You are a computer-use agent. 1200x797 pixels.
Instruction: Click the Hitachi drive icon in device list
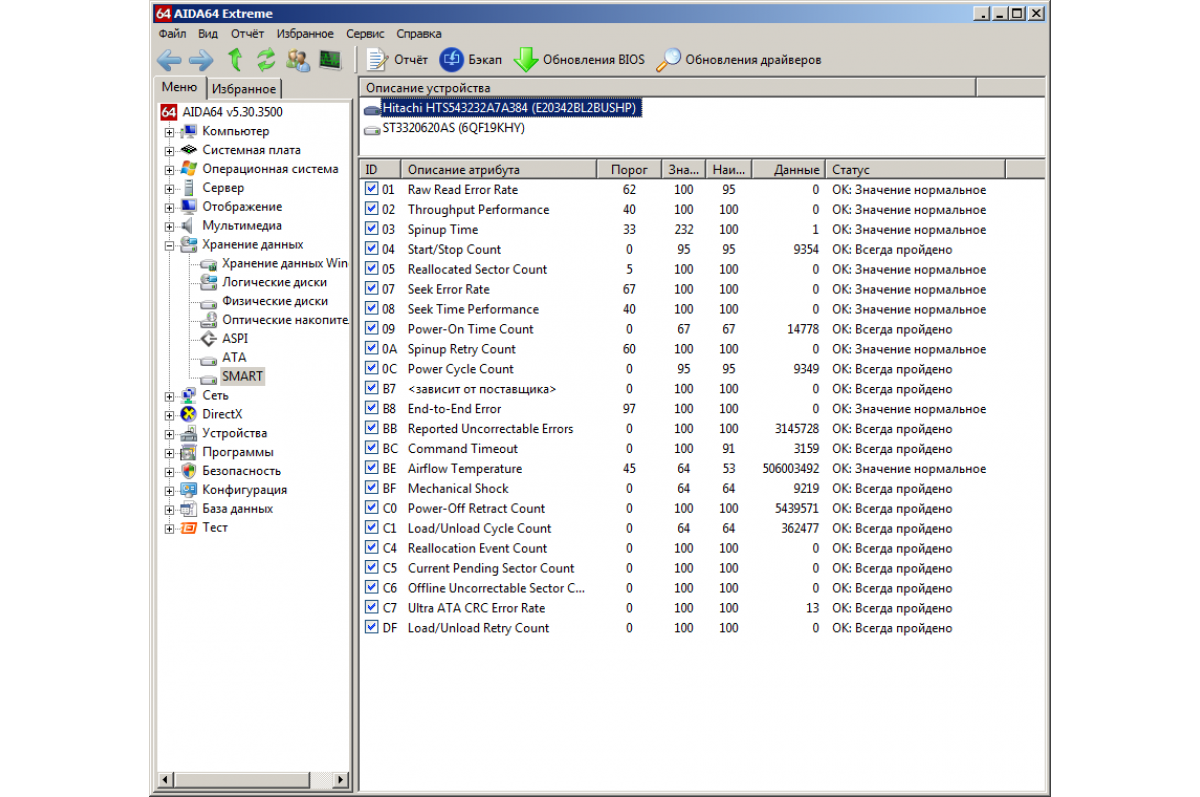tap(372, 108)
